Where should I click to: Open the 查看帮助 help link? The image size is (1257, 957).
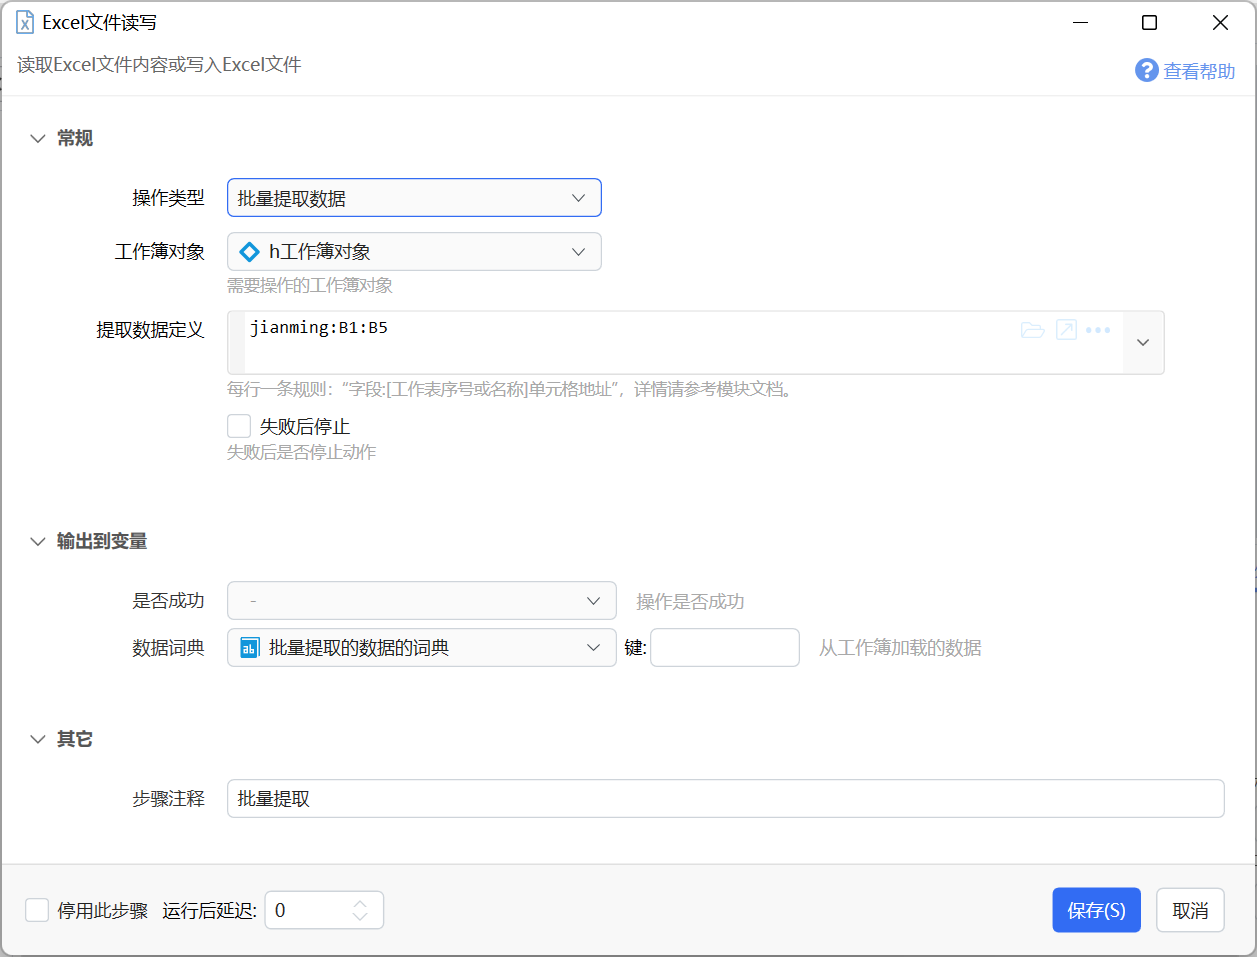click(x=1199, y=71)
